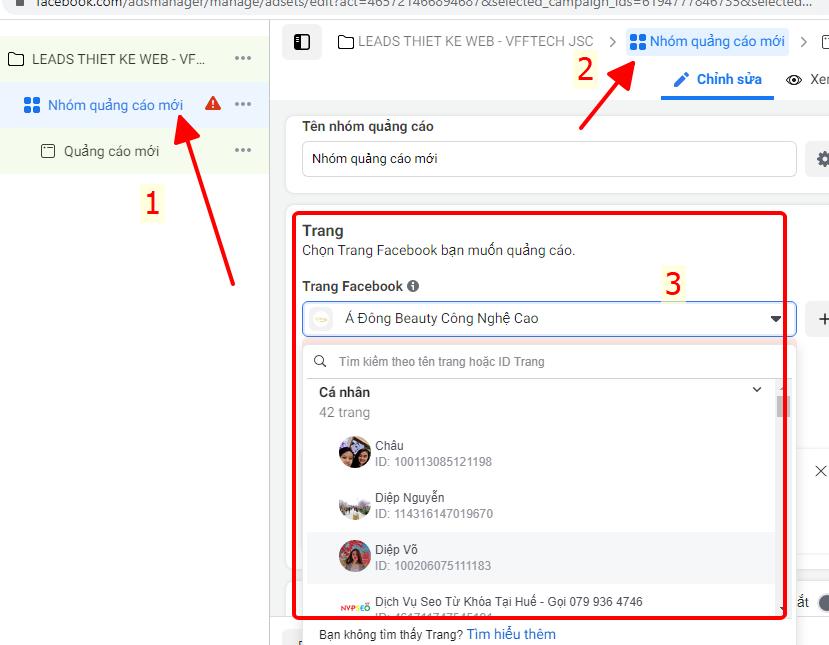
Task: Click ID 114316147019670 text
Action: pos(434,513)
